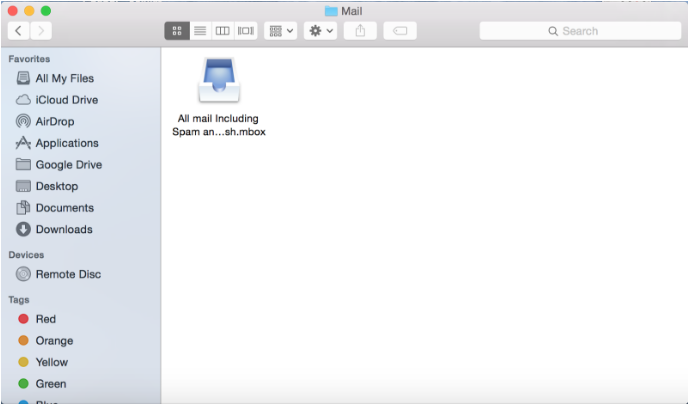Click the Google Drive folder icon
This screenshot has height=404, width=688.
(x=23, y=164)
